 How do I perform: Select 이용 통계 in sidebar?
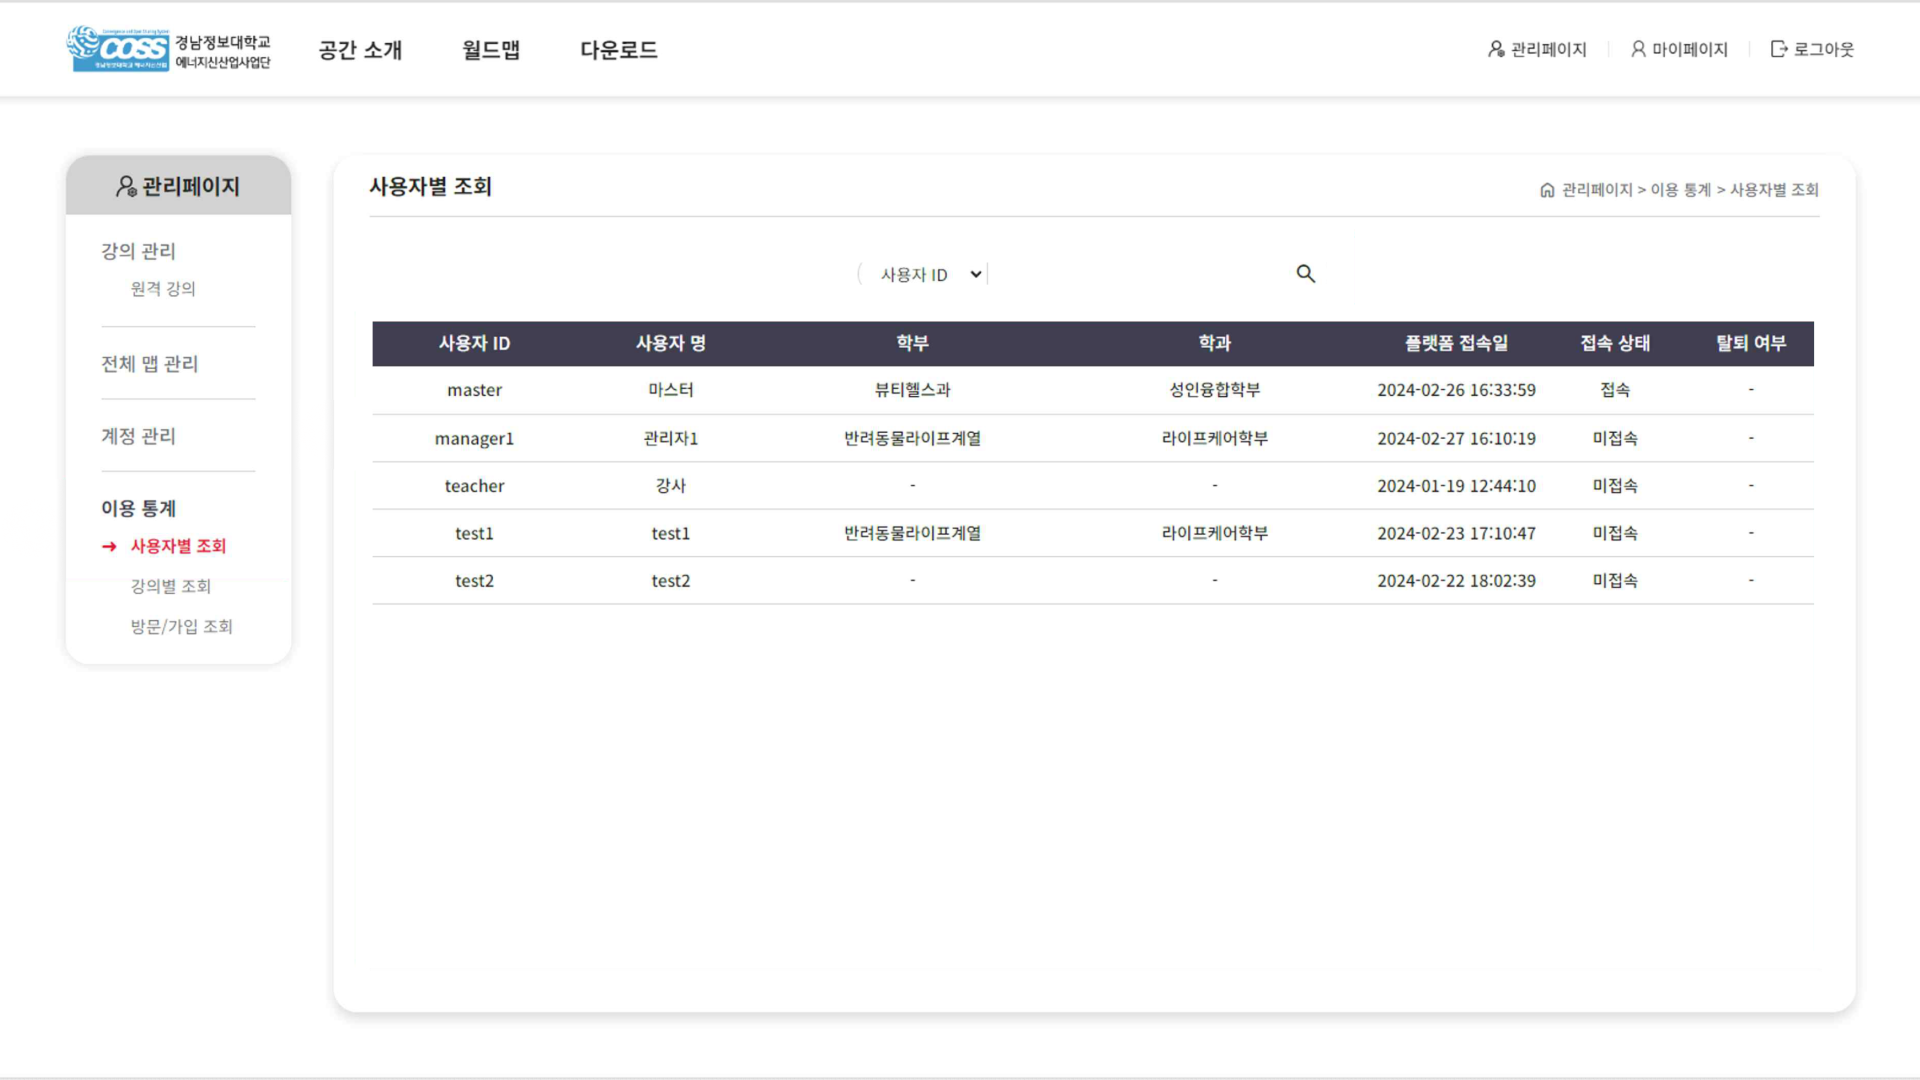[x=138, y=508]
